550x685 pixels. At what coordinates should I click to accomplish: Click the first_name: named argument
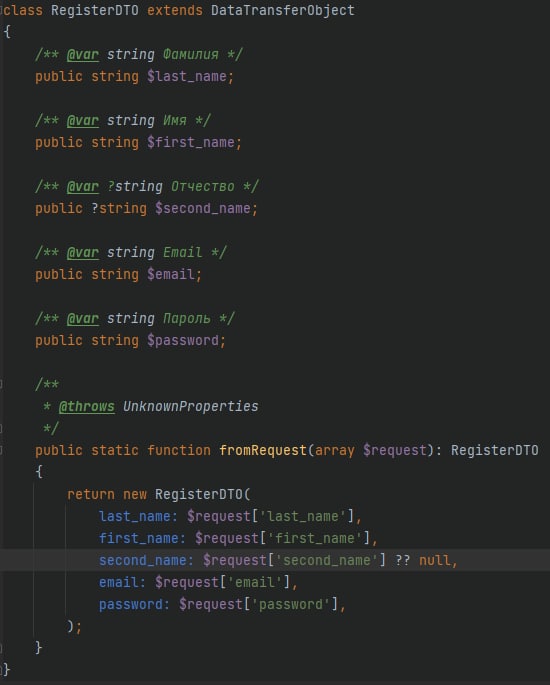[142, 538]
